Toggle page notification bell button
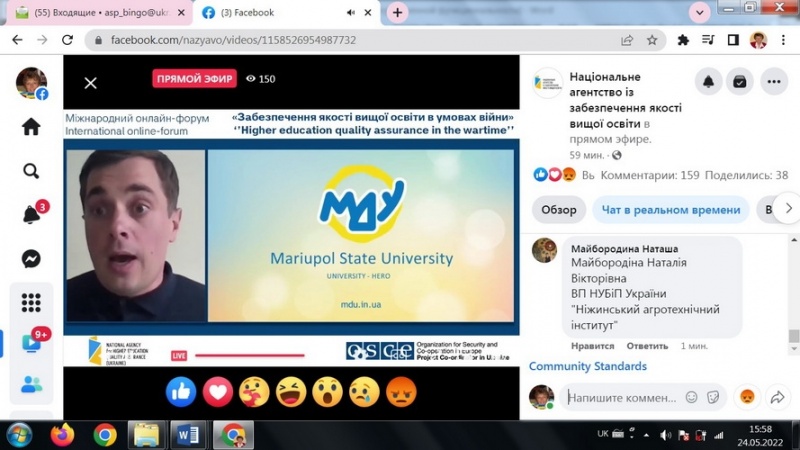Image resolution: width=800 pixels, height=450 pixels. [709, 82]
